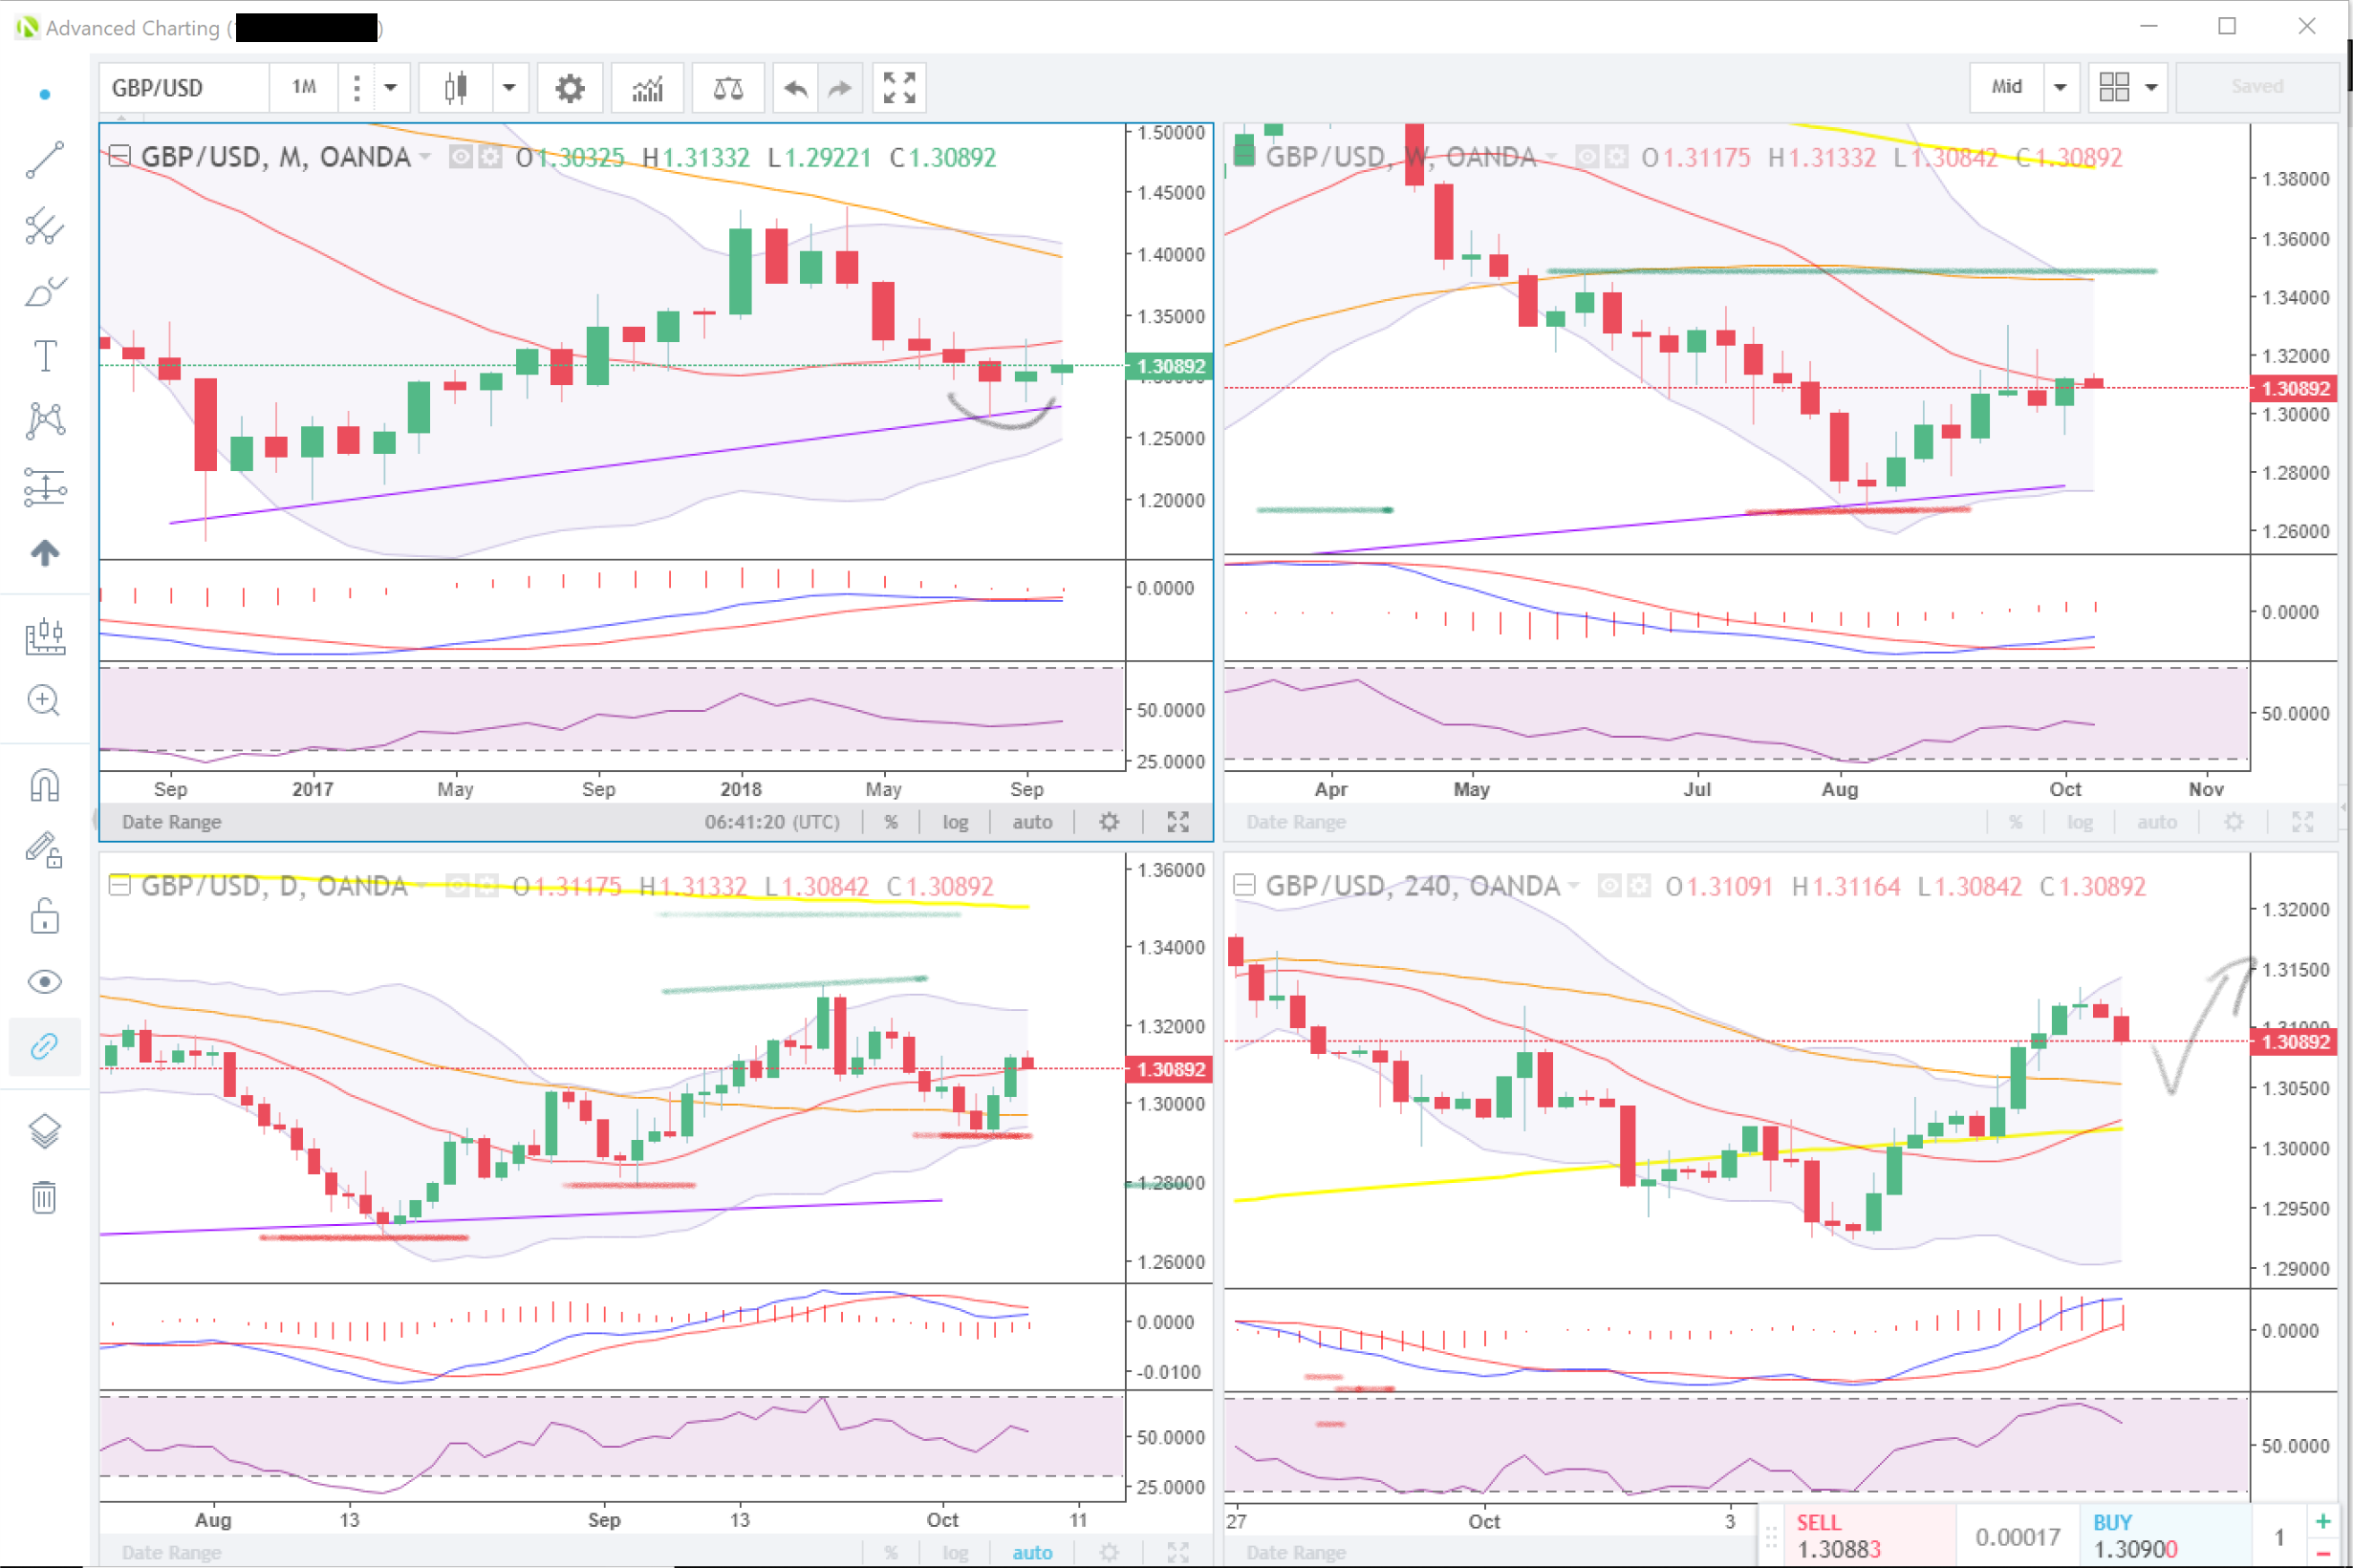The width and height of the screenshot is (2353, 1568).
Task: Toggle fullscreen mode icon in toolbar
Action: point(898,88)
